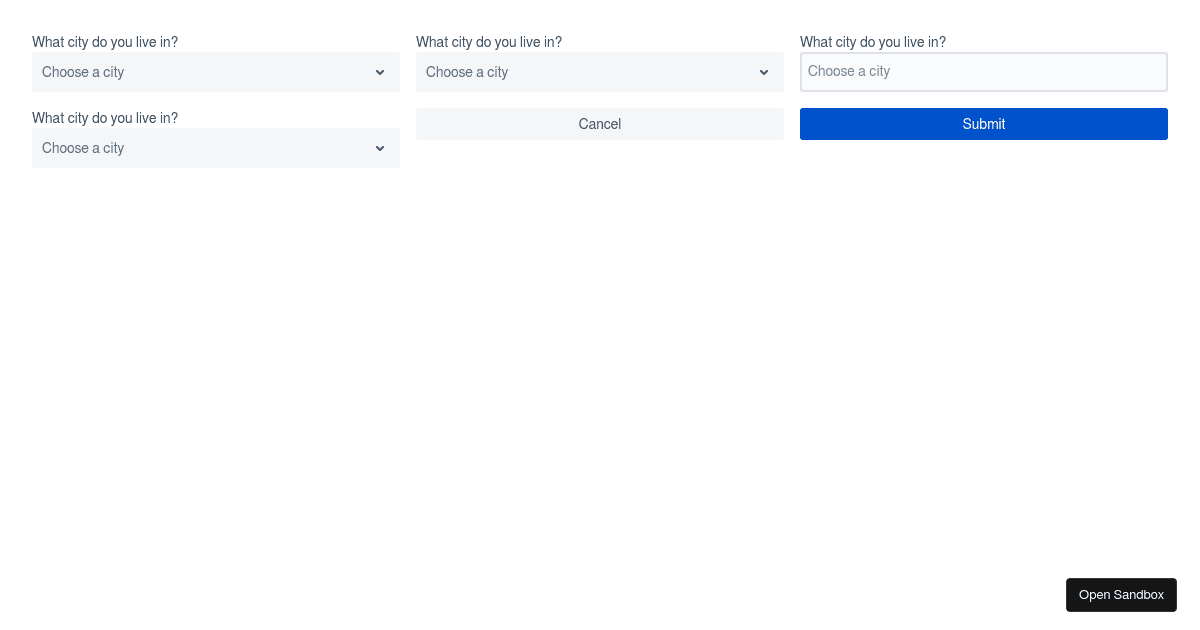The image size is (1200, 630).
Task: Click the Submit button's blue area
Action: (x=984, y=124)
